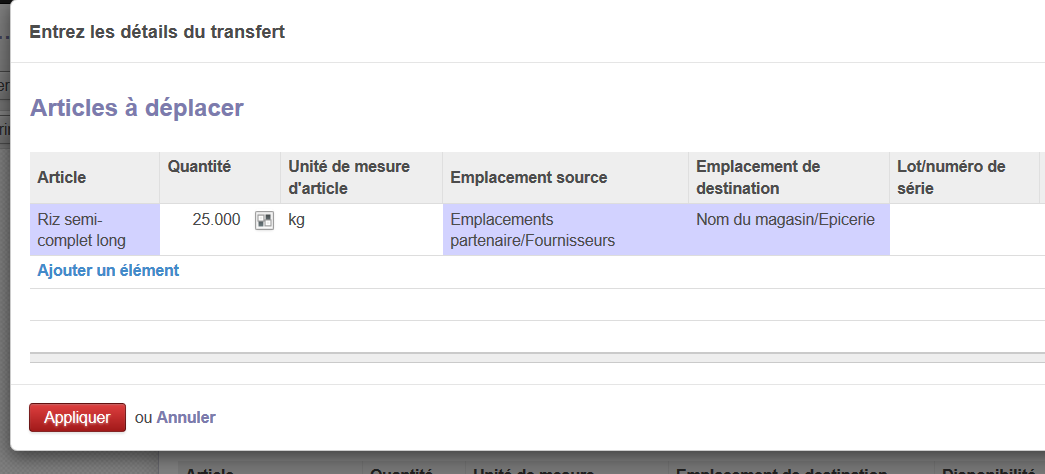Screen dimensions: 1045x474
Task: Click the Articles à déplacer heading
Action: click(x=137, y=108)
